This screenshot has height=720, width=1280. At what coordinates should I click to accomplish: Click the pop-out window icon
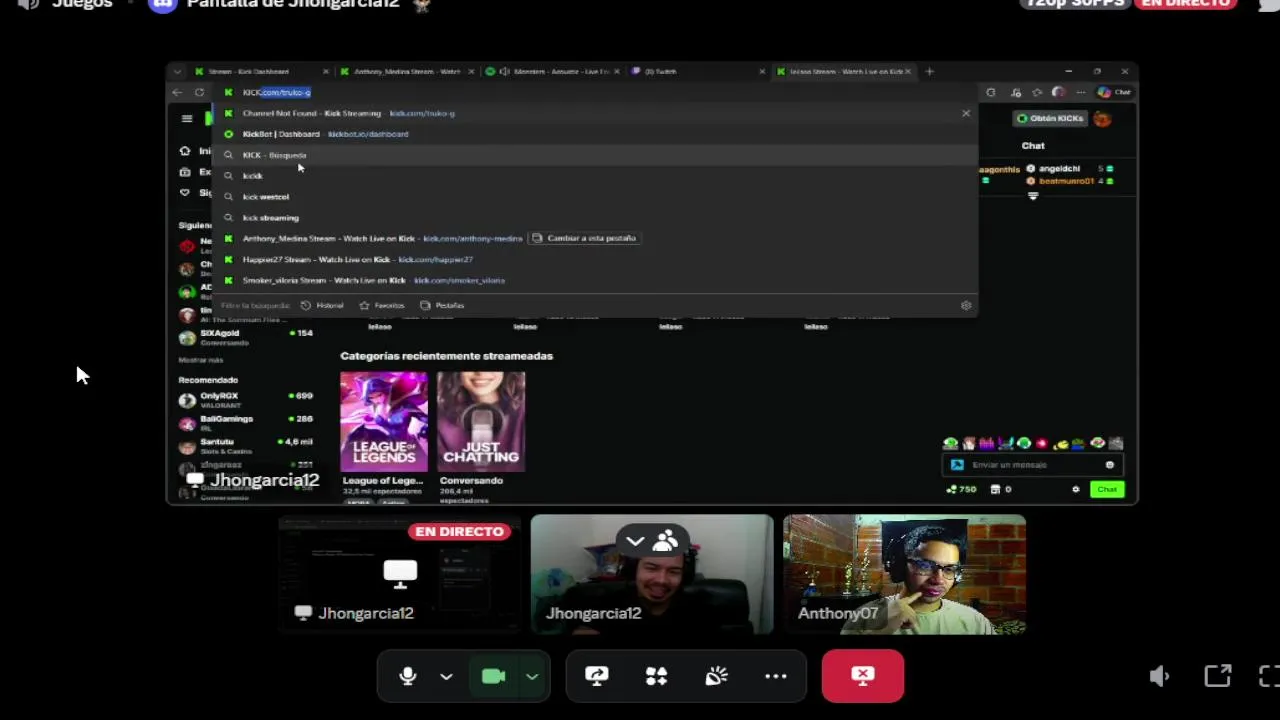click(x=1217, y=677)
